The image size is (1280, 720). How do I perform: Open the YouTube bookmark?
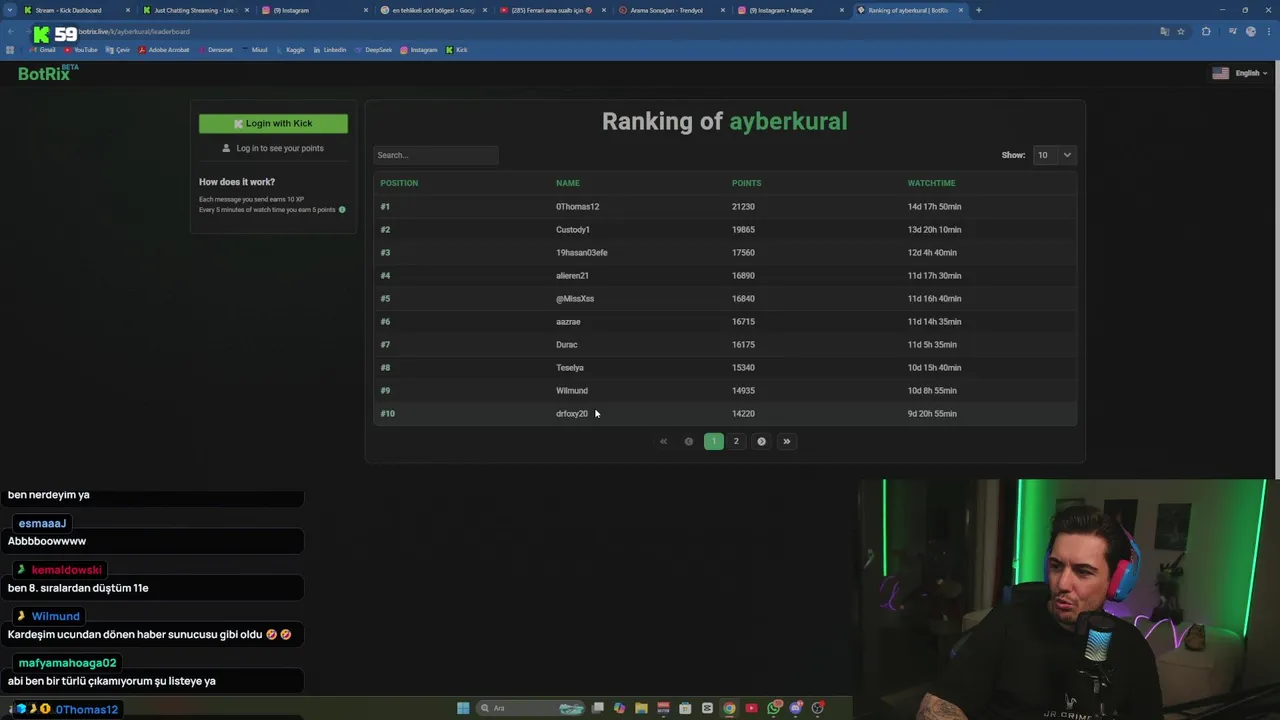pyautogui.click(x=80, y=50)
